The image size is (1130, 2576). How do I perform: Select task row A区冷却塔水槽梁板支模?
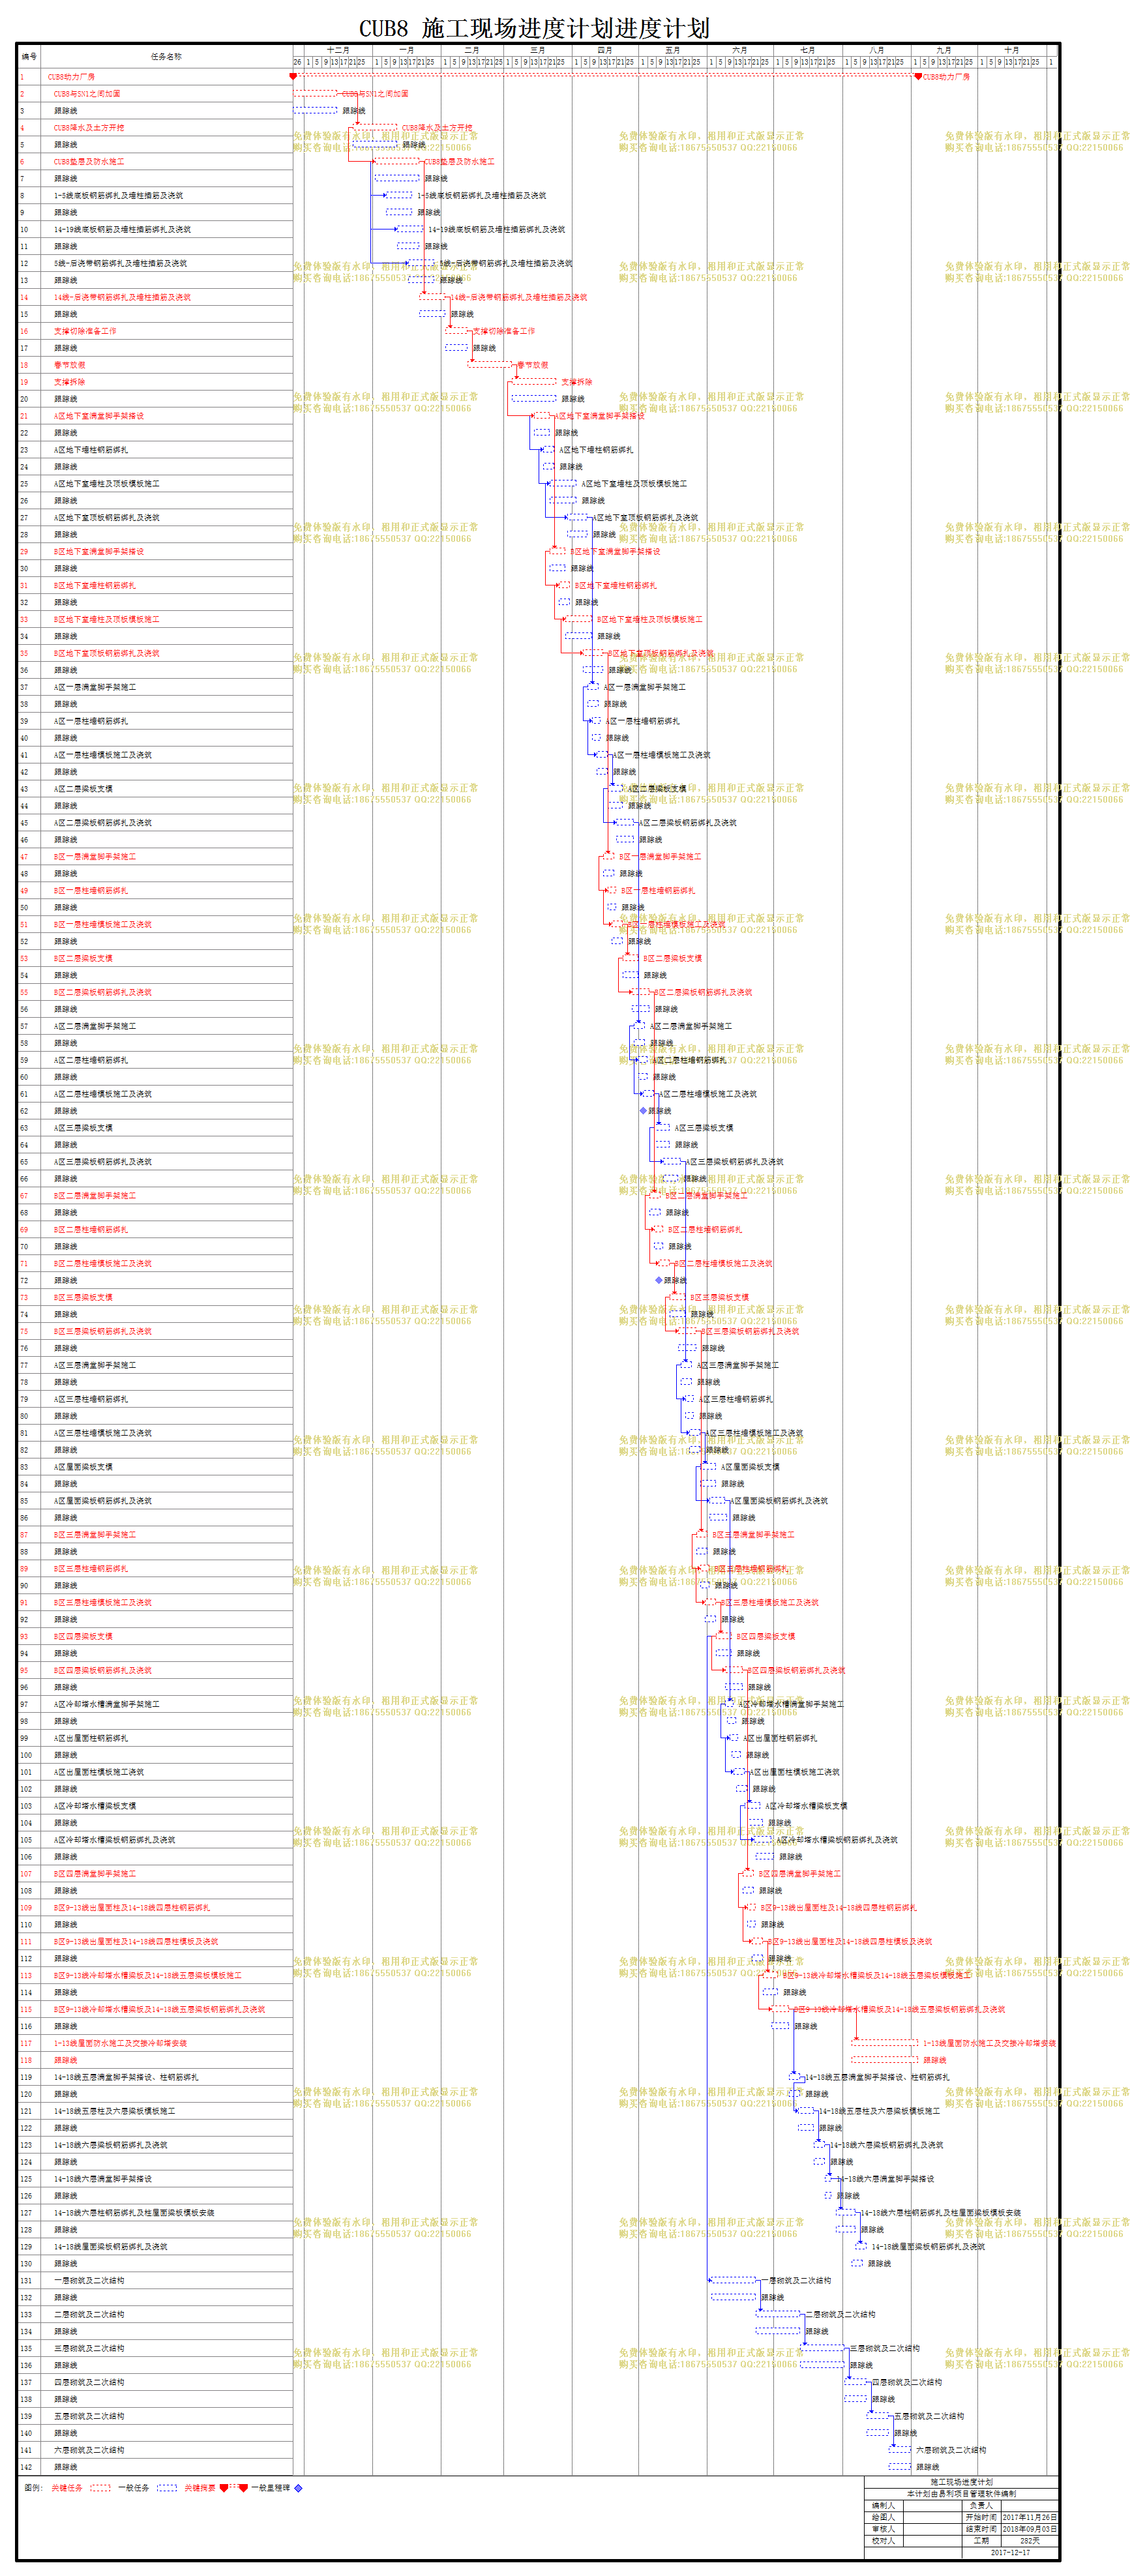pyautogui.click(x=155, y=1806)
